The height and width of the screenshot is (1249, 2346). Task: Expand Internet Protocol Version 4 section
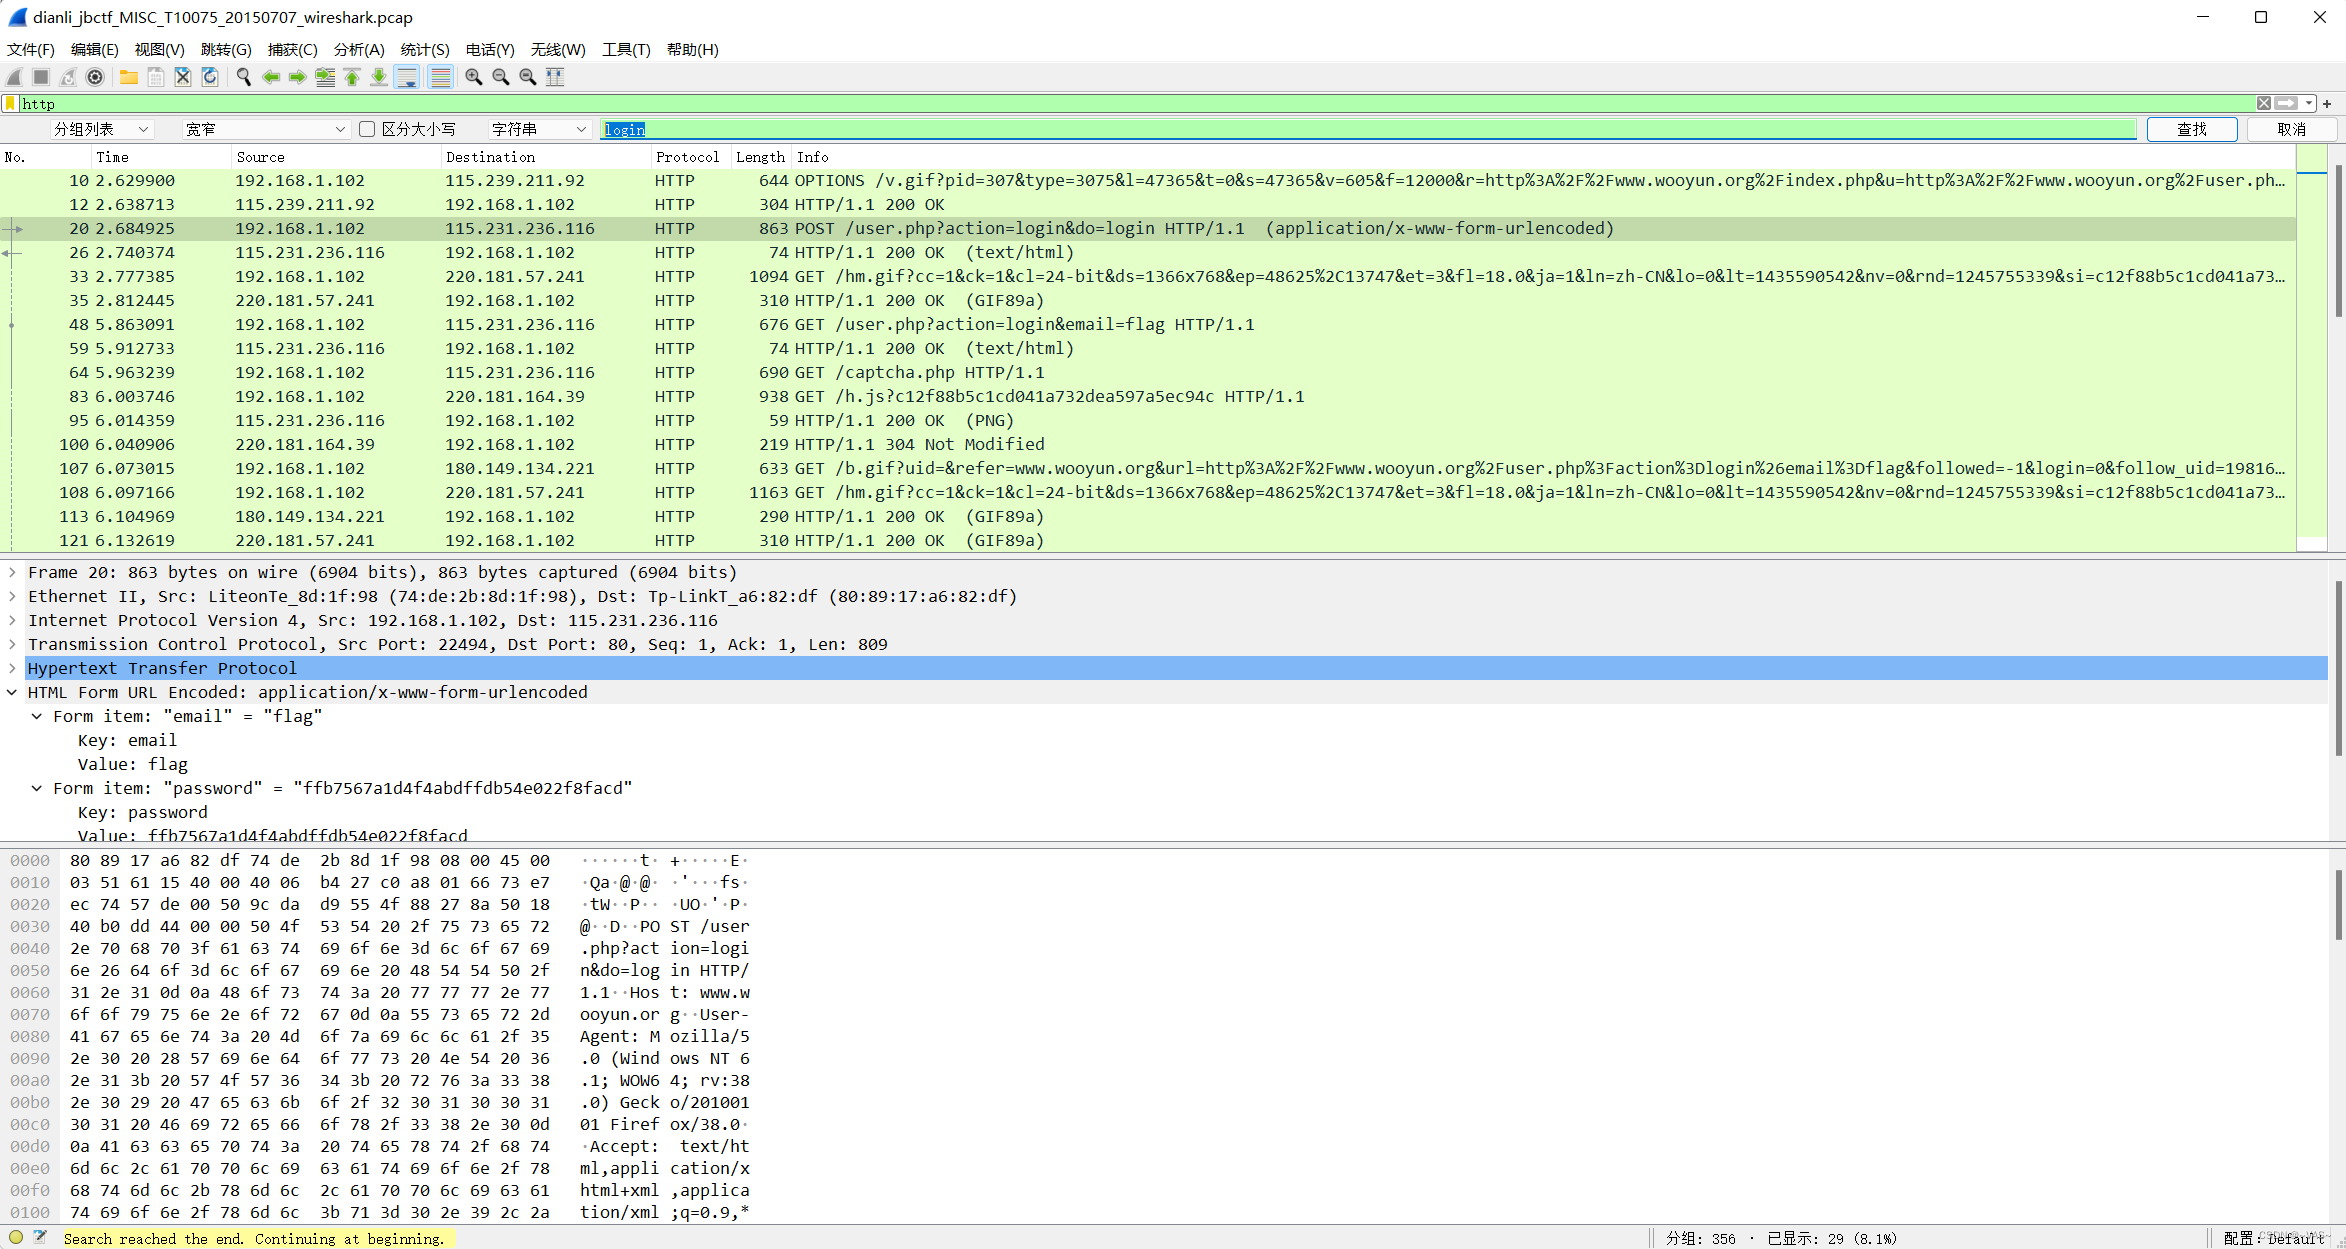(12, 620)
